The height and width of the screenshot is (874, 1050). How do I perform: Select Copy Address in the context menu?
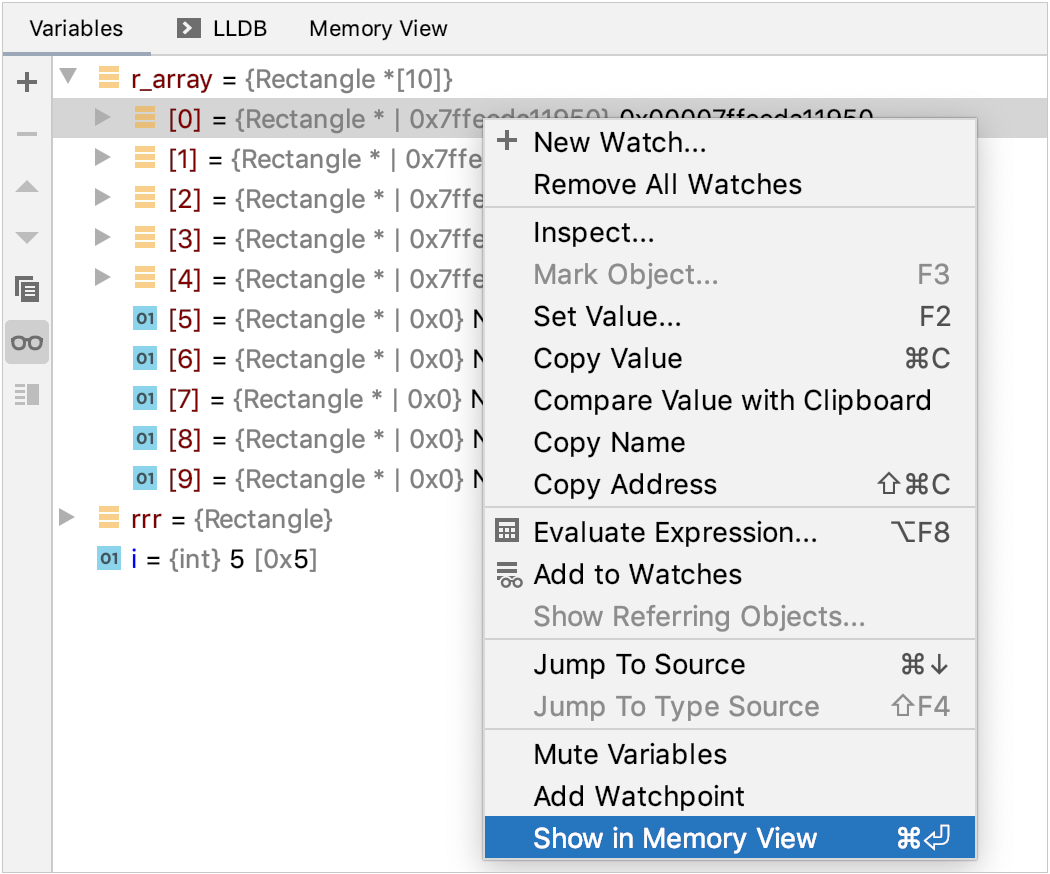coord(625,484)
